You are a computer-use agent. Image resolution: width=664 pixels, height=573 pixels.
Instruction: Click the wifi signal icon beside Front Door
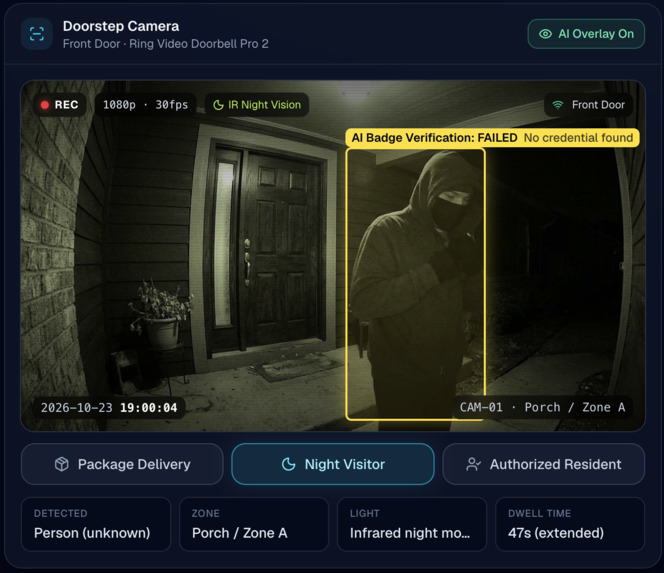[x=558, y=105]
